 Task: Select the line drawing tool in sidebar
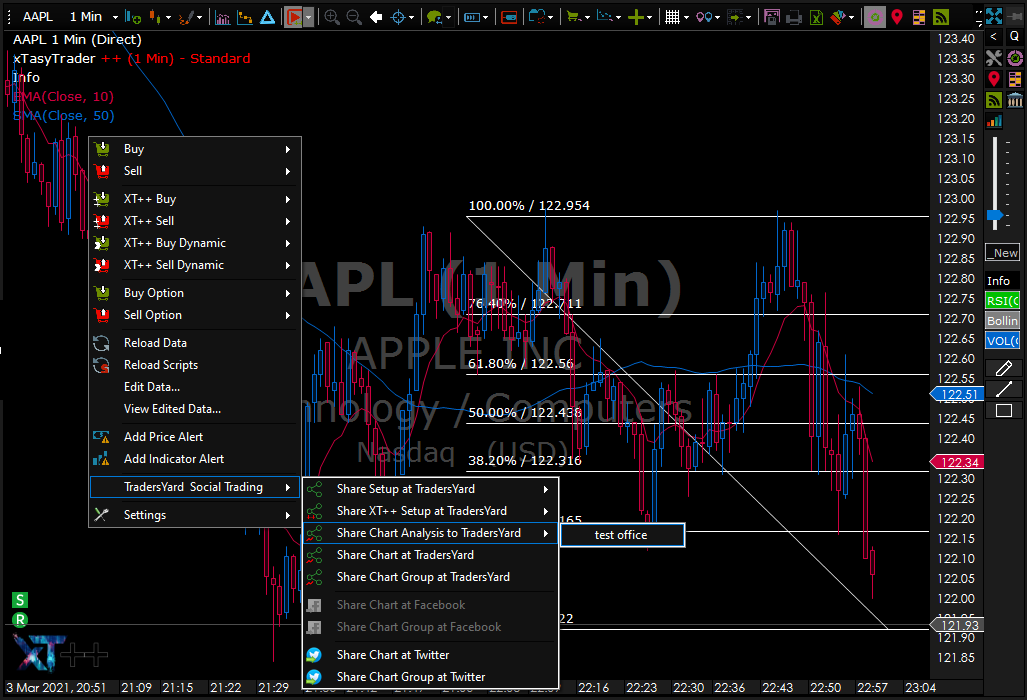pyautogui.click(x=1003, y=390)
